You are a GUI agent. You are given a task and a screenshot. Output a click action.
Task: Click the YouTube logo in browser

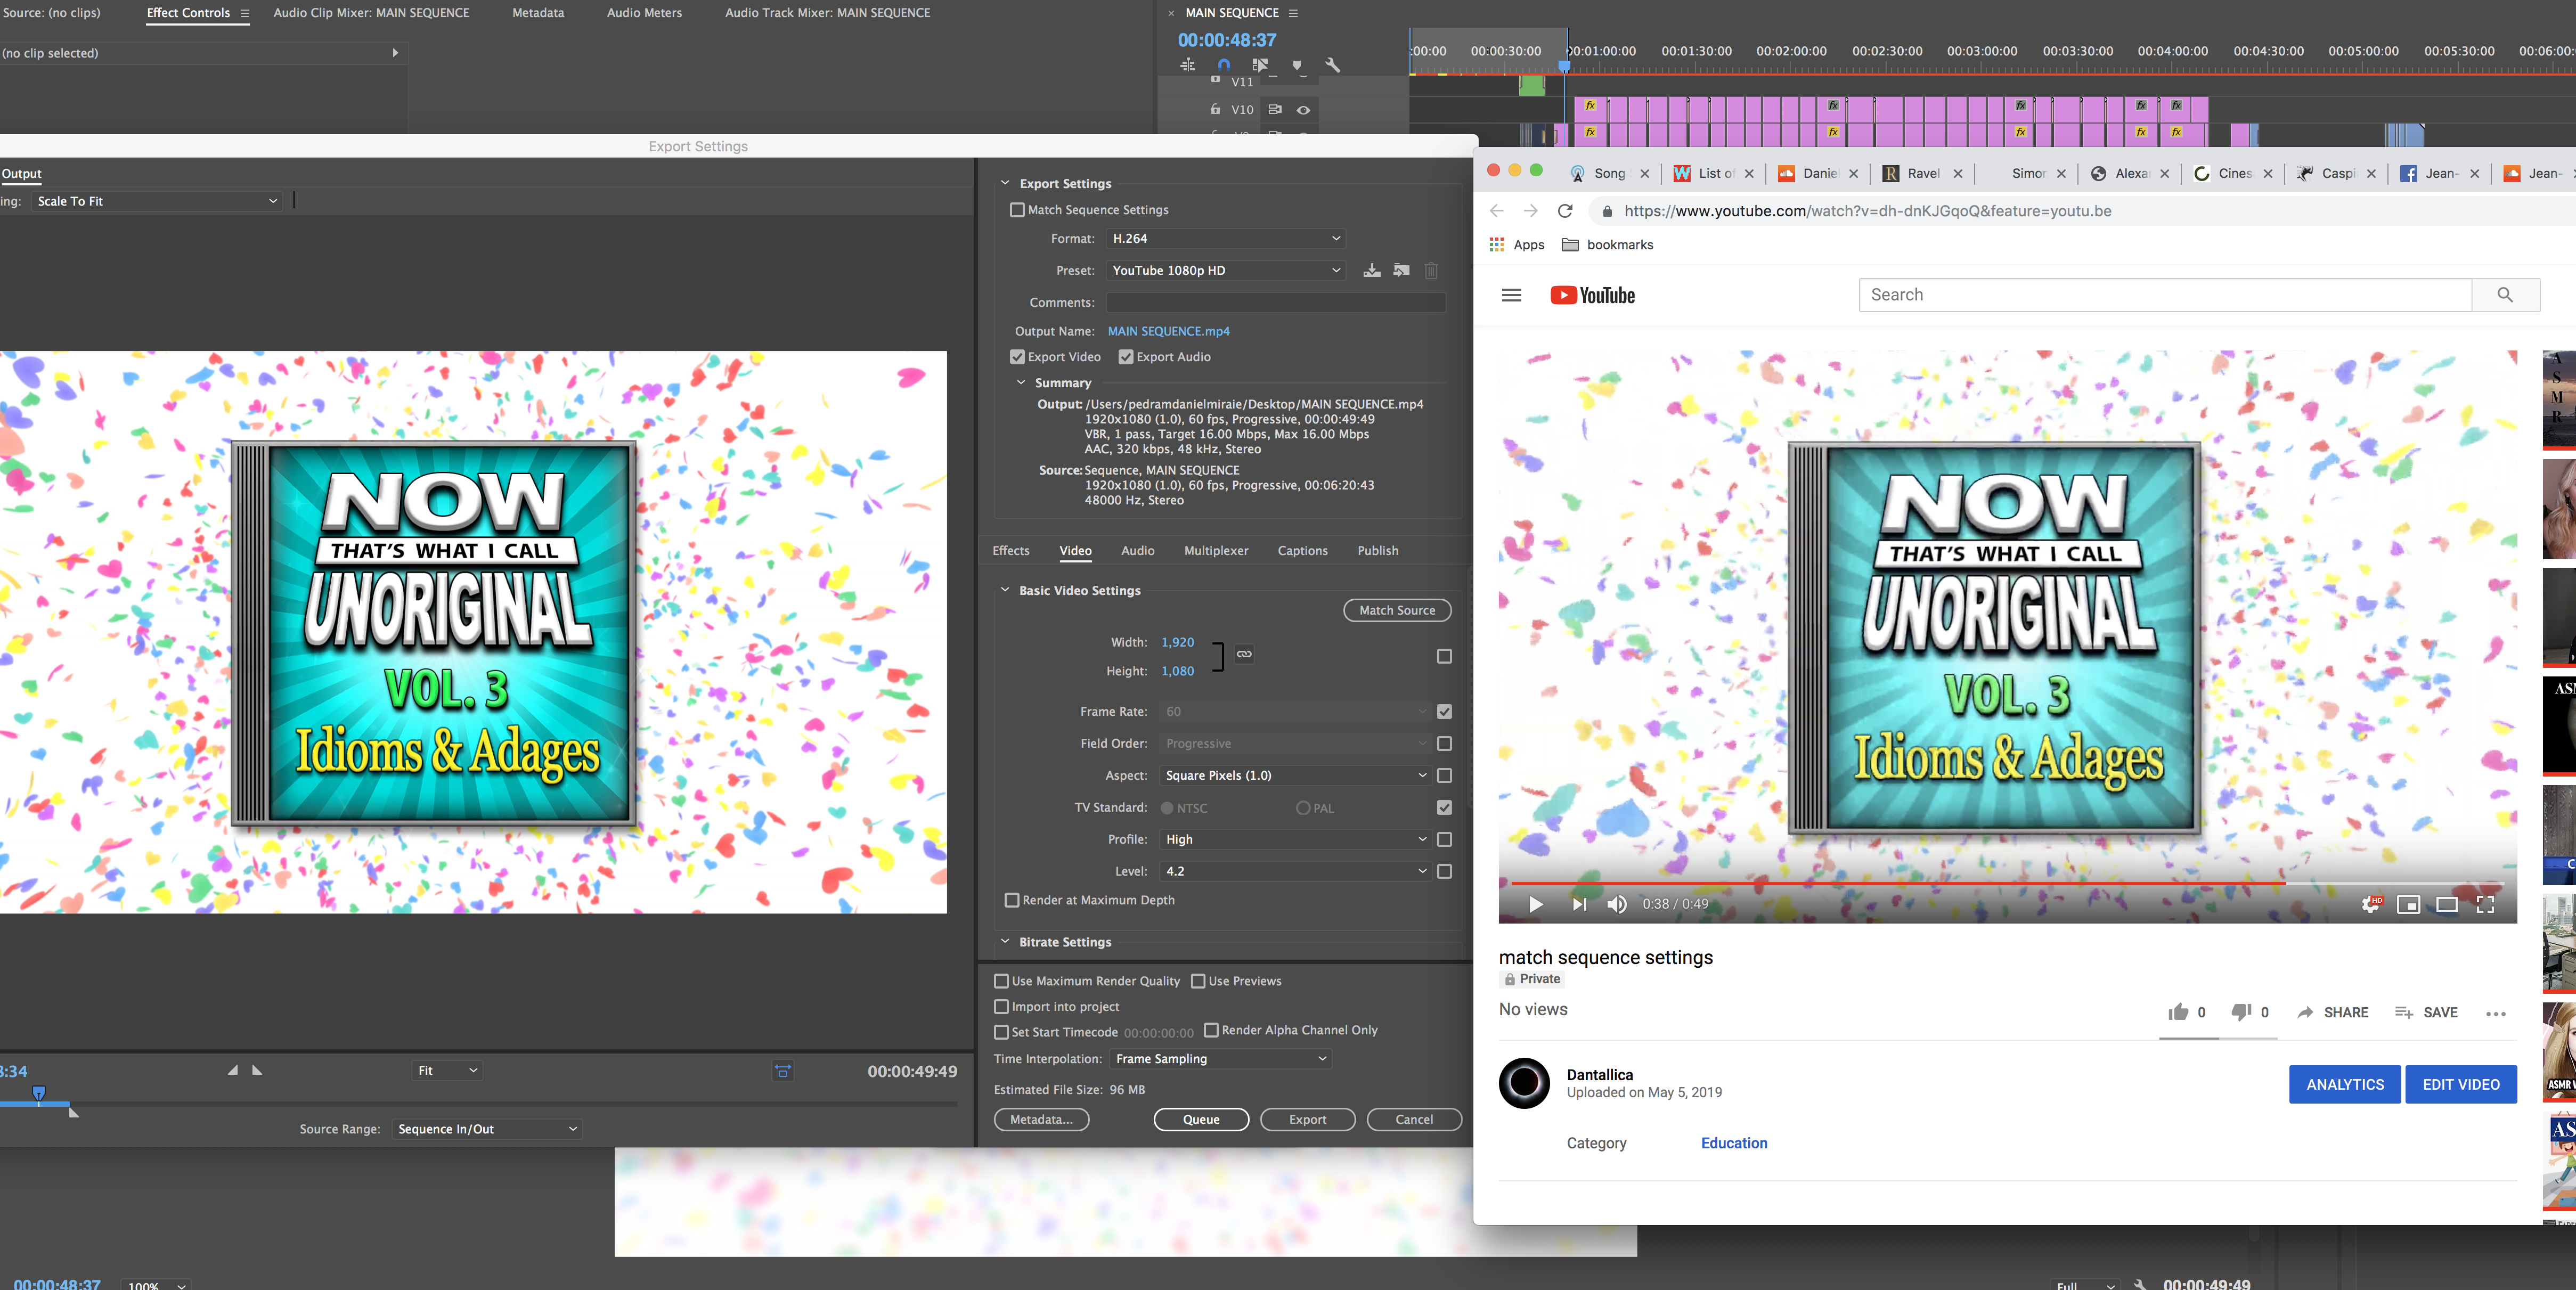pos(1592,295)
